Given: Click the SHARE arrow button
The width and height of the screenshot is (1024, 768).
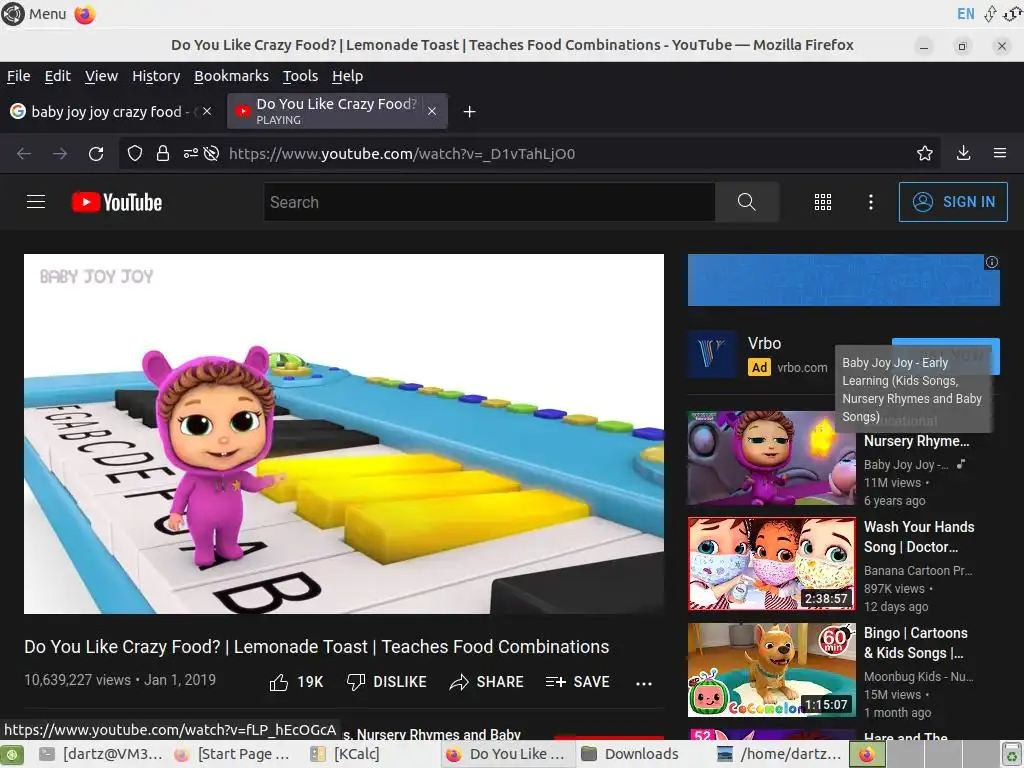Looking at the screenshot, I should click(x=487, y=682).
